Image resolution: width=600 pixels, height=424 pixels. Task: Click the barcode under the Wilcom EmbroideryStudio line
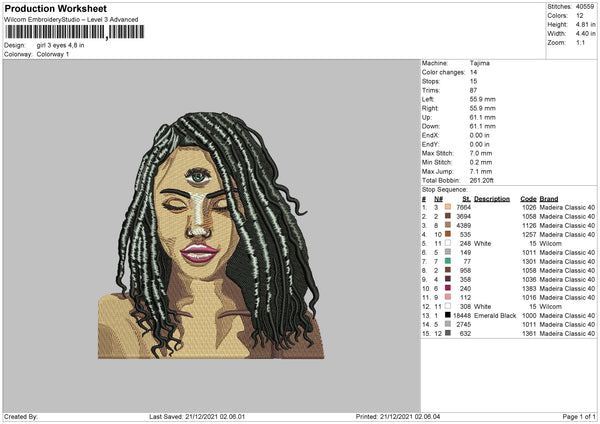click(x=75, y=32)
